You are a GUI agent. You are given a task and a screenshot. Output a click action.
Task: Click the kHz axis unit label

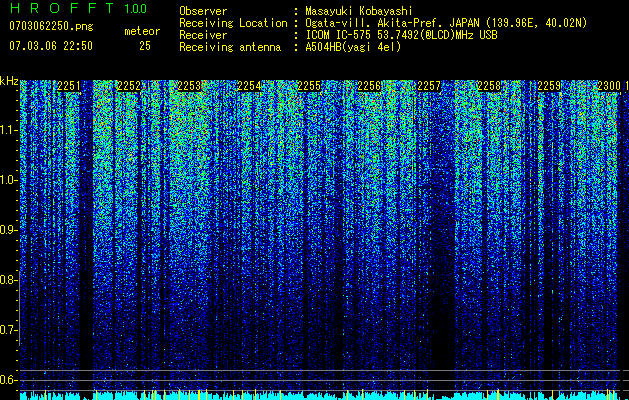[9, 81]
